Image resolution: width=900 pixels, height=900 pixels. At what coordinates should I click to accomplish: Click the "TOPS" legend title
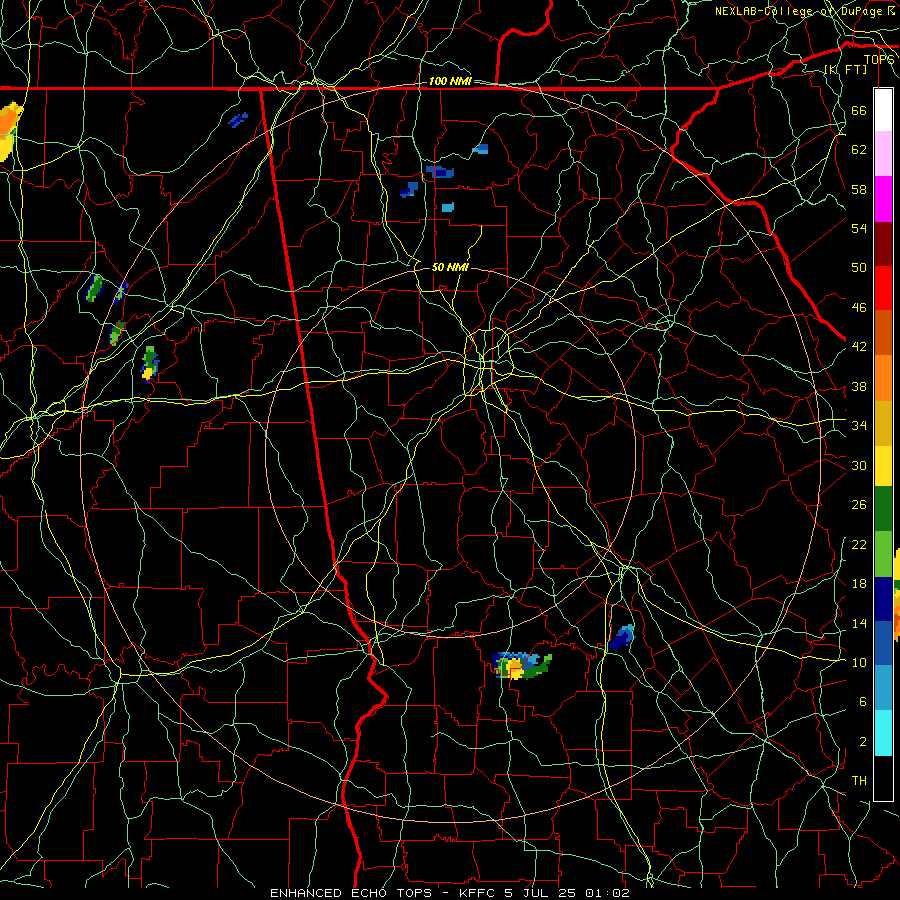pos(879,59)
